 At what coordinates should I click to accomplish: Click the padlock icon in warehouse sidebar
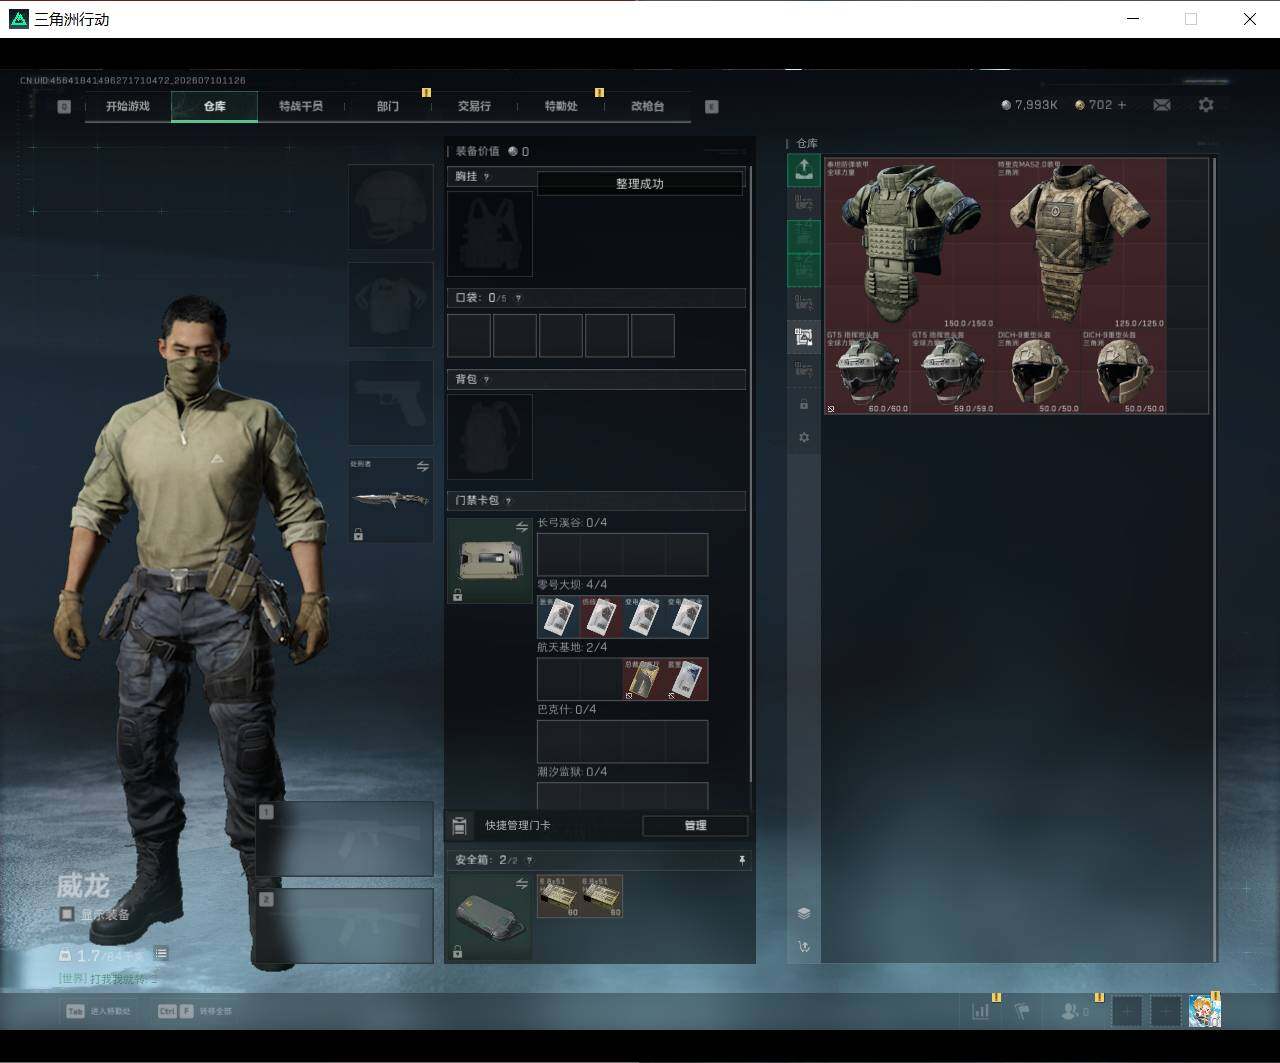pos(803,405)
